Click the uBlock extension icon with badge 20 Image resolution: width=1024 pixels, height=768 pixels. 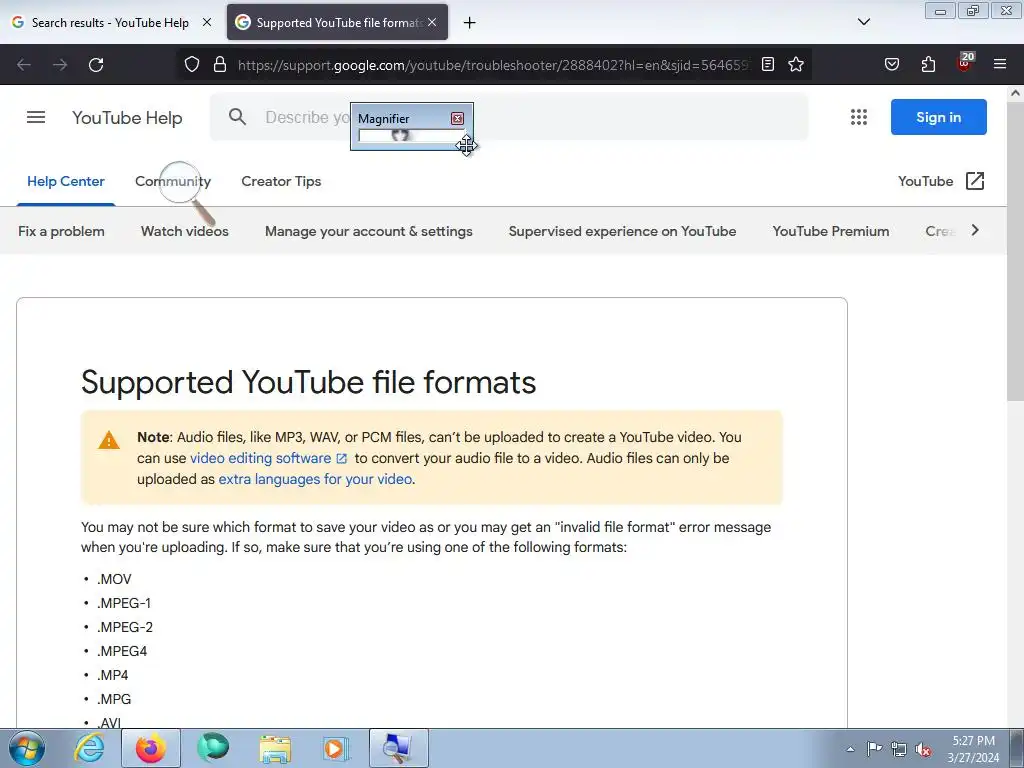[965, 63]
